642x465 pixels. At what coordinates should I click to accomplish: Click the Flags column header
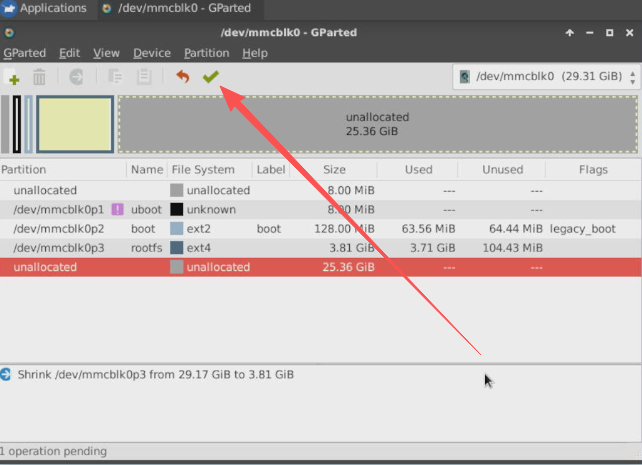tap(593, 169)
